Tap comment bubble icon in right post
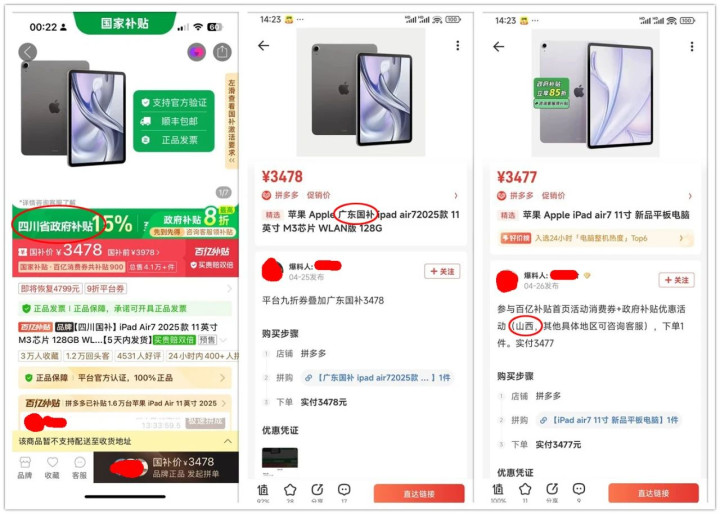This screenshot has width=720, height=514. pyautogui.click(x=579, y=489)
